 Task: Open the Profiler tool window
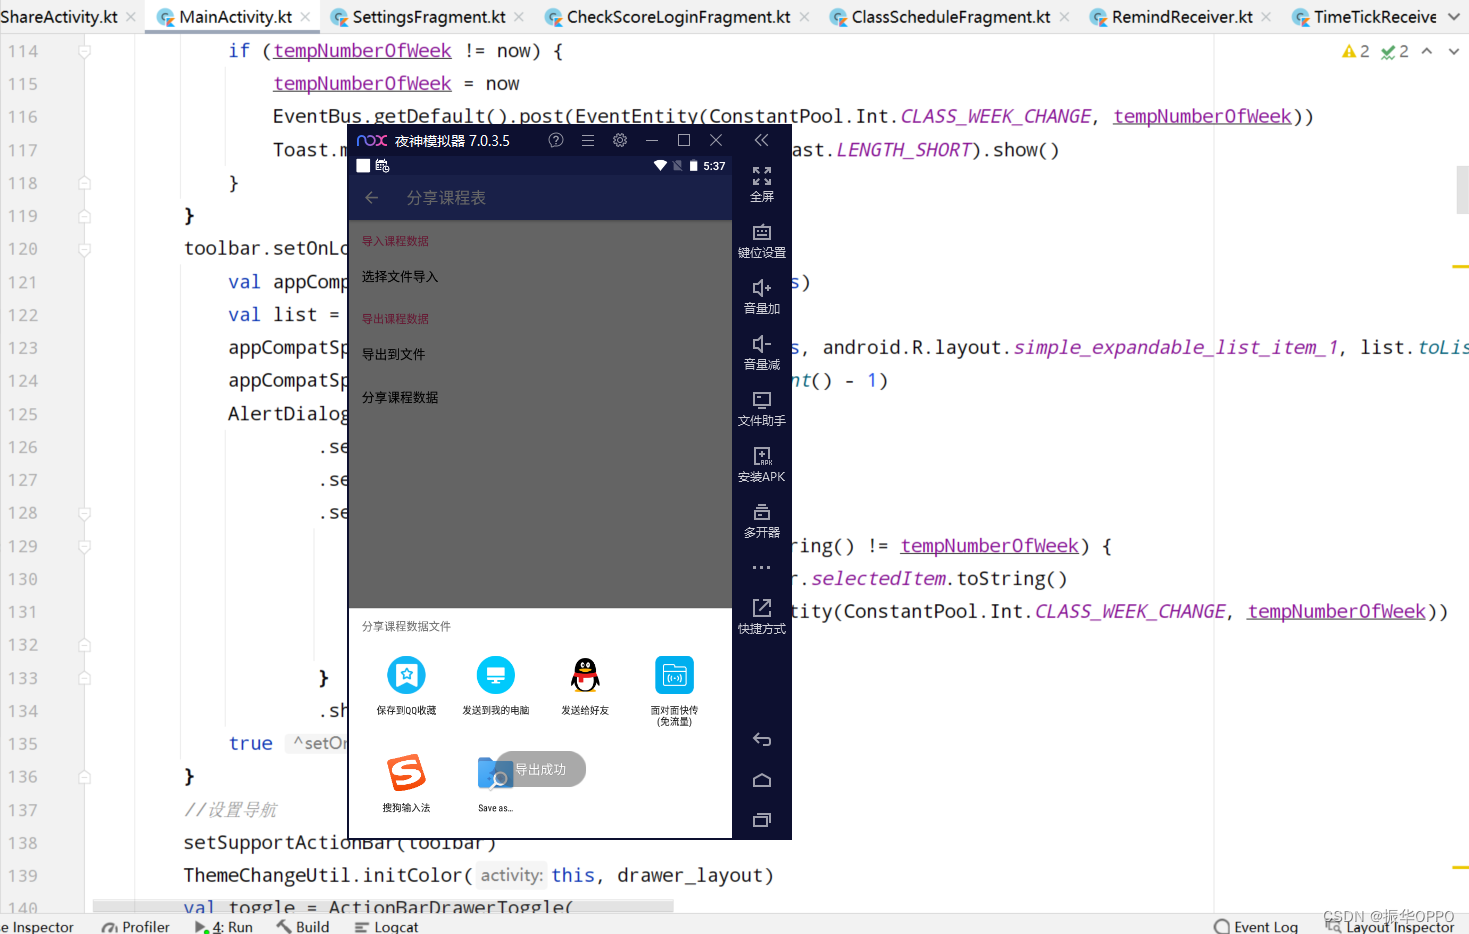click(136, 926)
